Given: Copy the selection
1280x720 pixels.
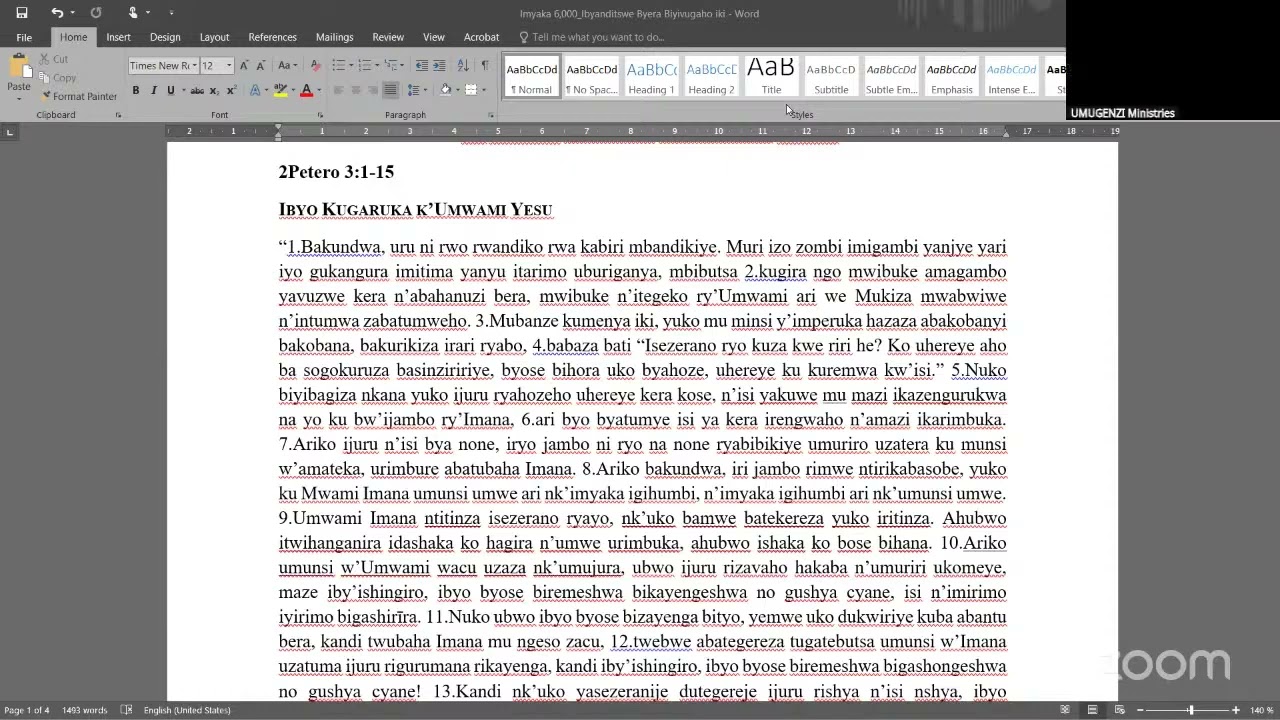Looking at the screenshot, I should tap(57, 78).
